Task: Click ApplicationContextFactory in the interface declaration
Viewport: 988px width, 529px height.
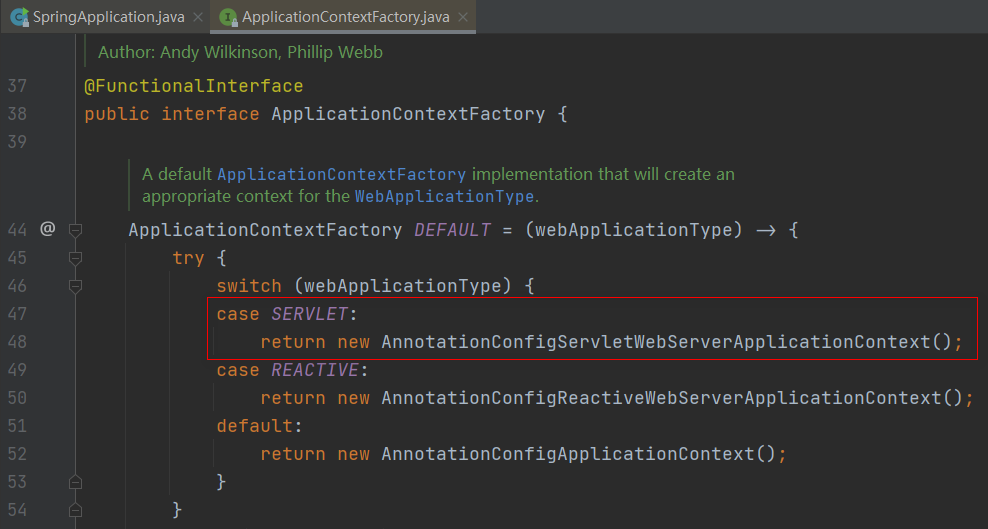Action: click(408, 114)
